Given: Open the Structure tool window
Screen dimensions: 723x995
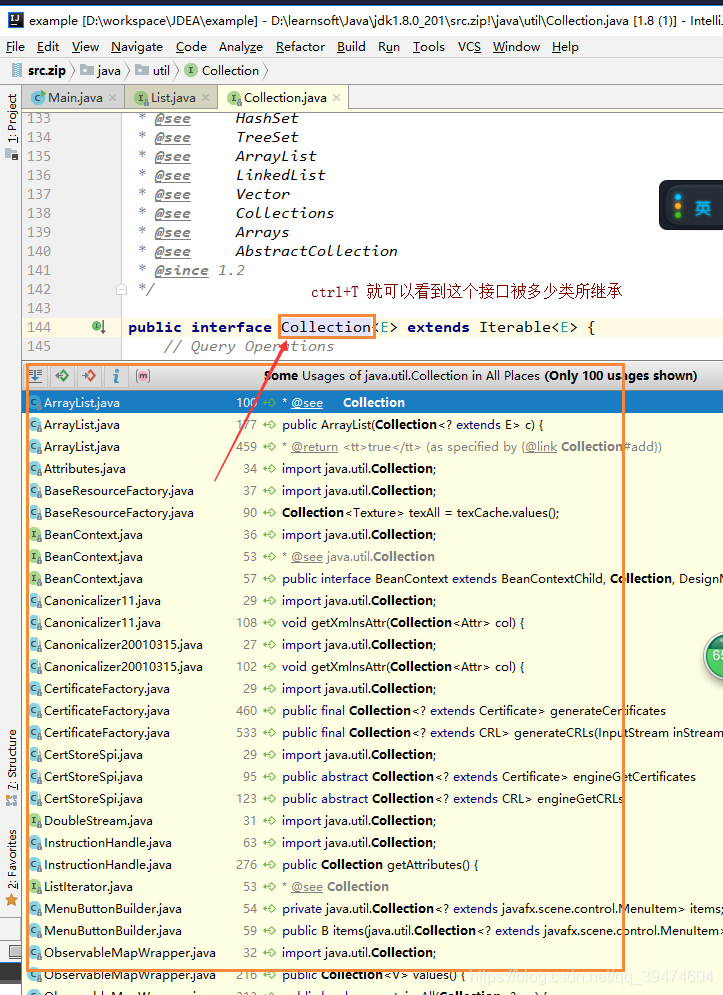Looking at the screenshot, I should (x=12, y=760).
